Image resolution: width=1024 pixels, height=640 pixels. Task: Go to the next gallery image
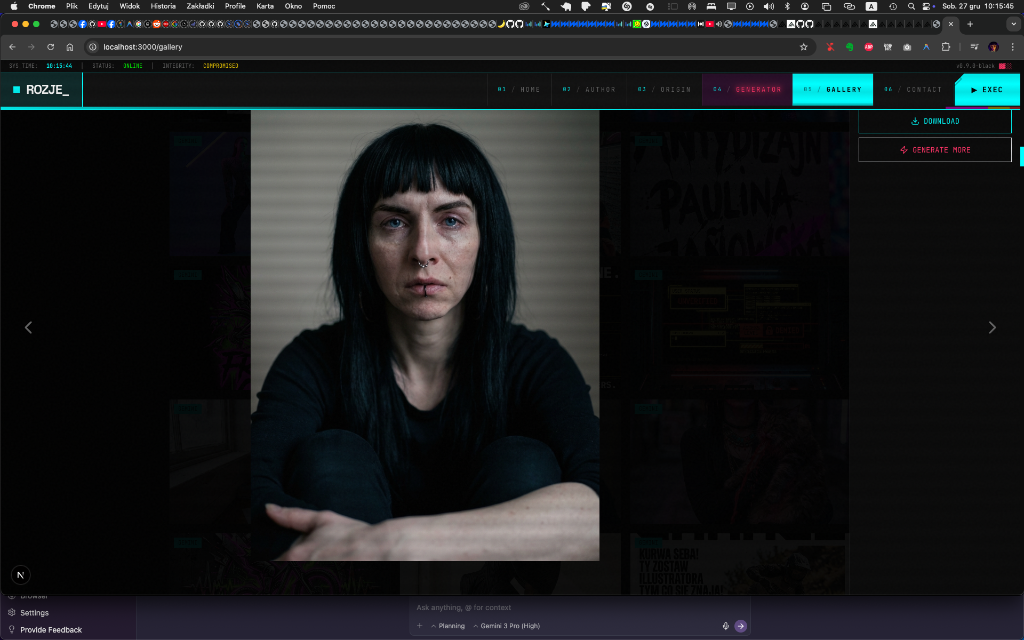click(992, 327)
